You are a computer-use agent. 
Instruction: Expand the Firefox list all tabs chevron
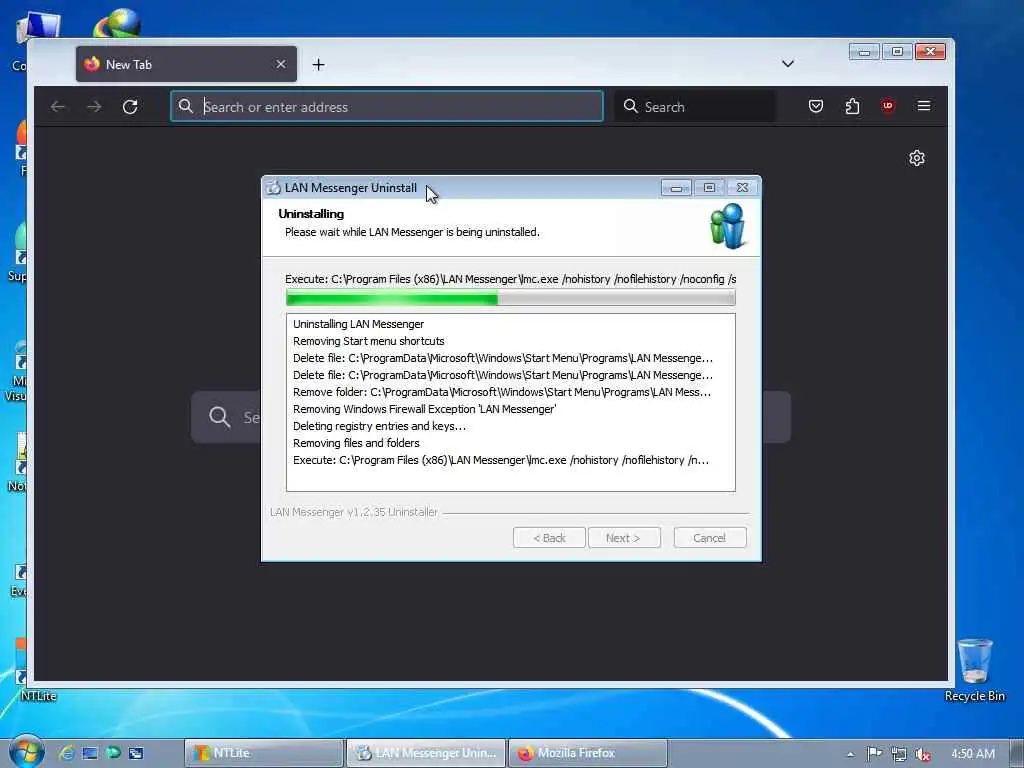pos(788,63)
